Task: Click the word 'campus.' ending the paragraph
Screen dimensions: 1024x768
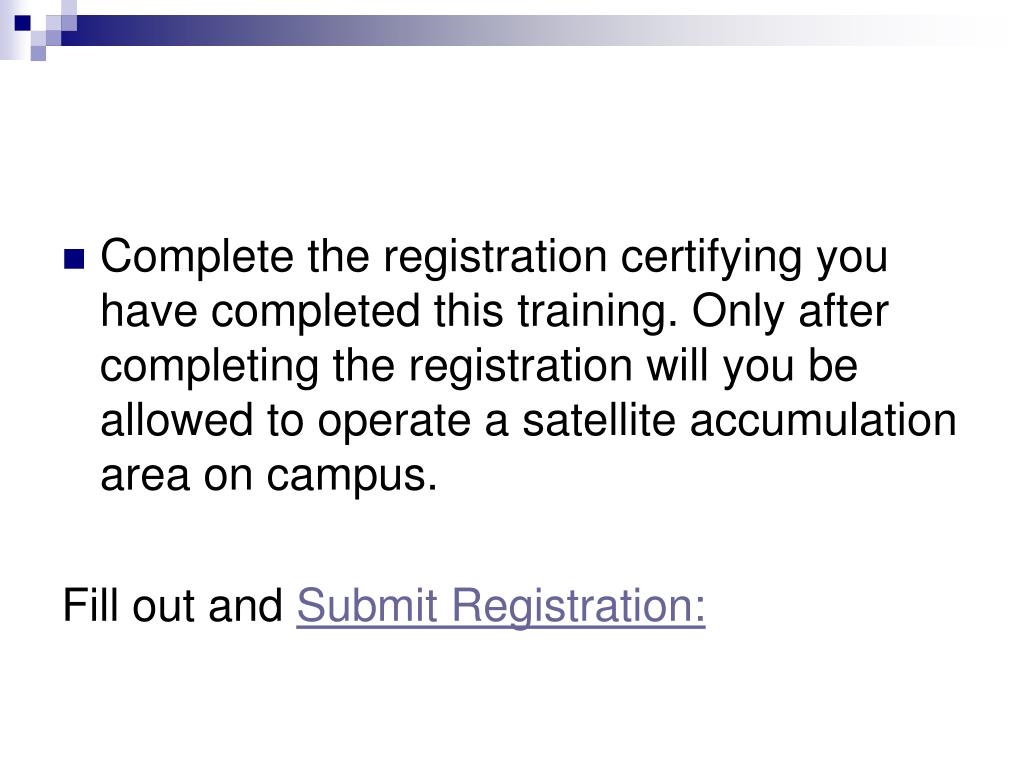Action: tap(351, 475)
